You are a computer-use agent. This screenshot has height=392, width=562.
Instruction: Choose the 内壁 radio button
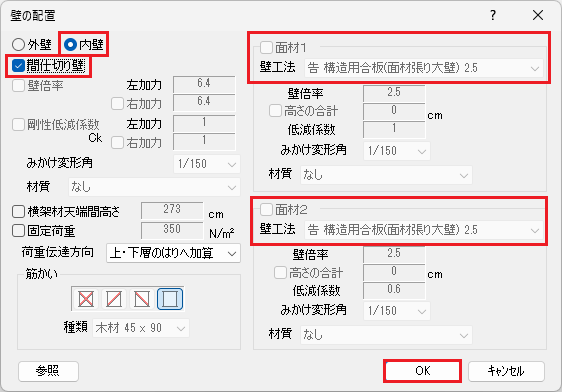point(70,44)
